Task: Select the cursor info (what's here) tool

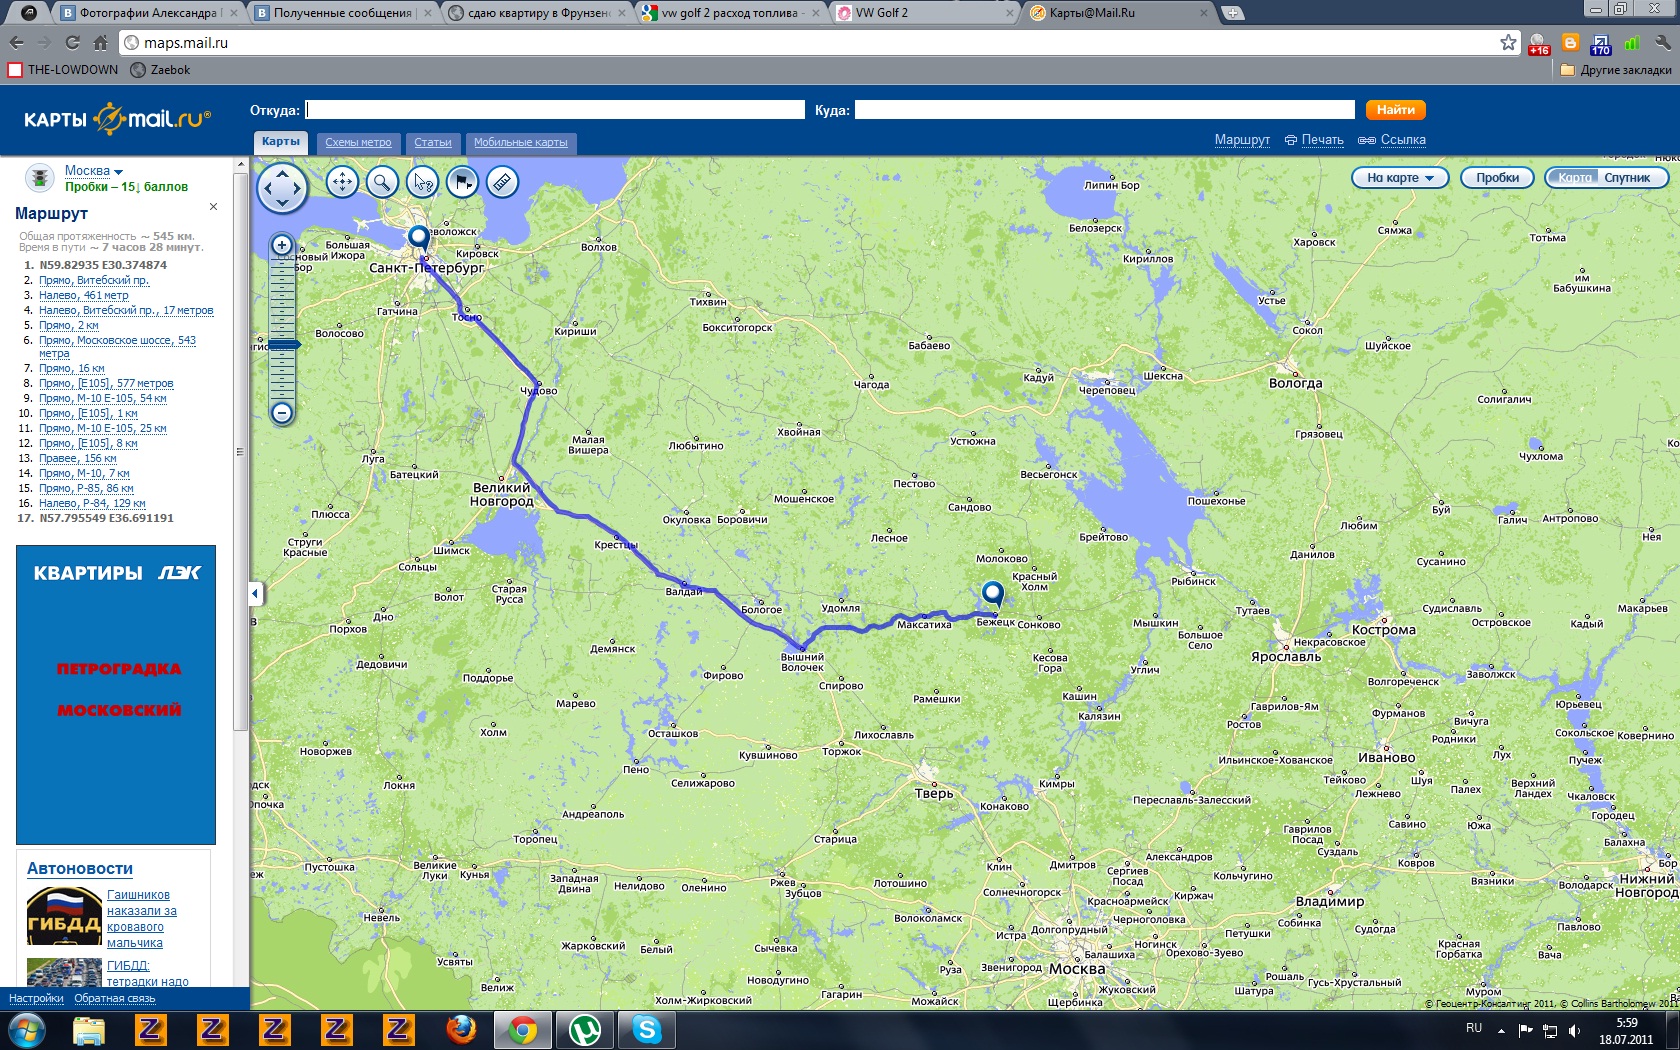Action: (x=422, y=182)
